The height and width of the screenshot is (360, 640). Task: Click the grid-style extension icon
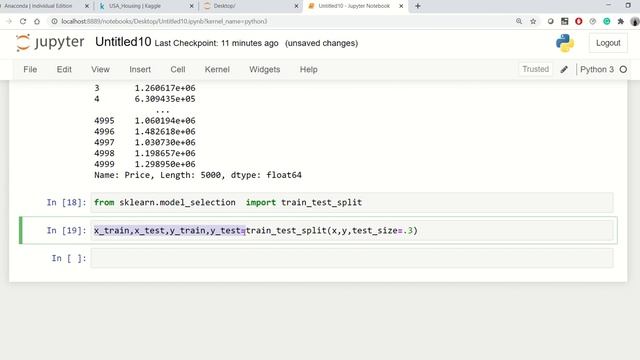click(564, 21)
